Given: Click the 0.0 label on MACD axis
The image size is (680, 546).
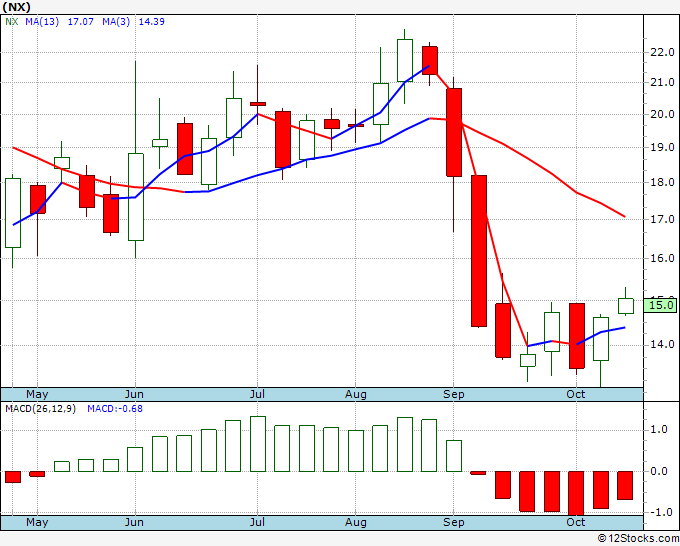Looking at the screenshot, I should click(658, 471).
